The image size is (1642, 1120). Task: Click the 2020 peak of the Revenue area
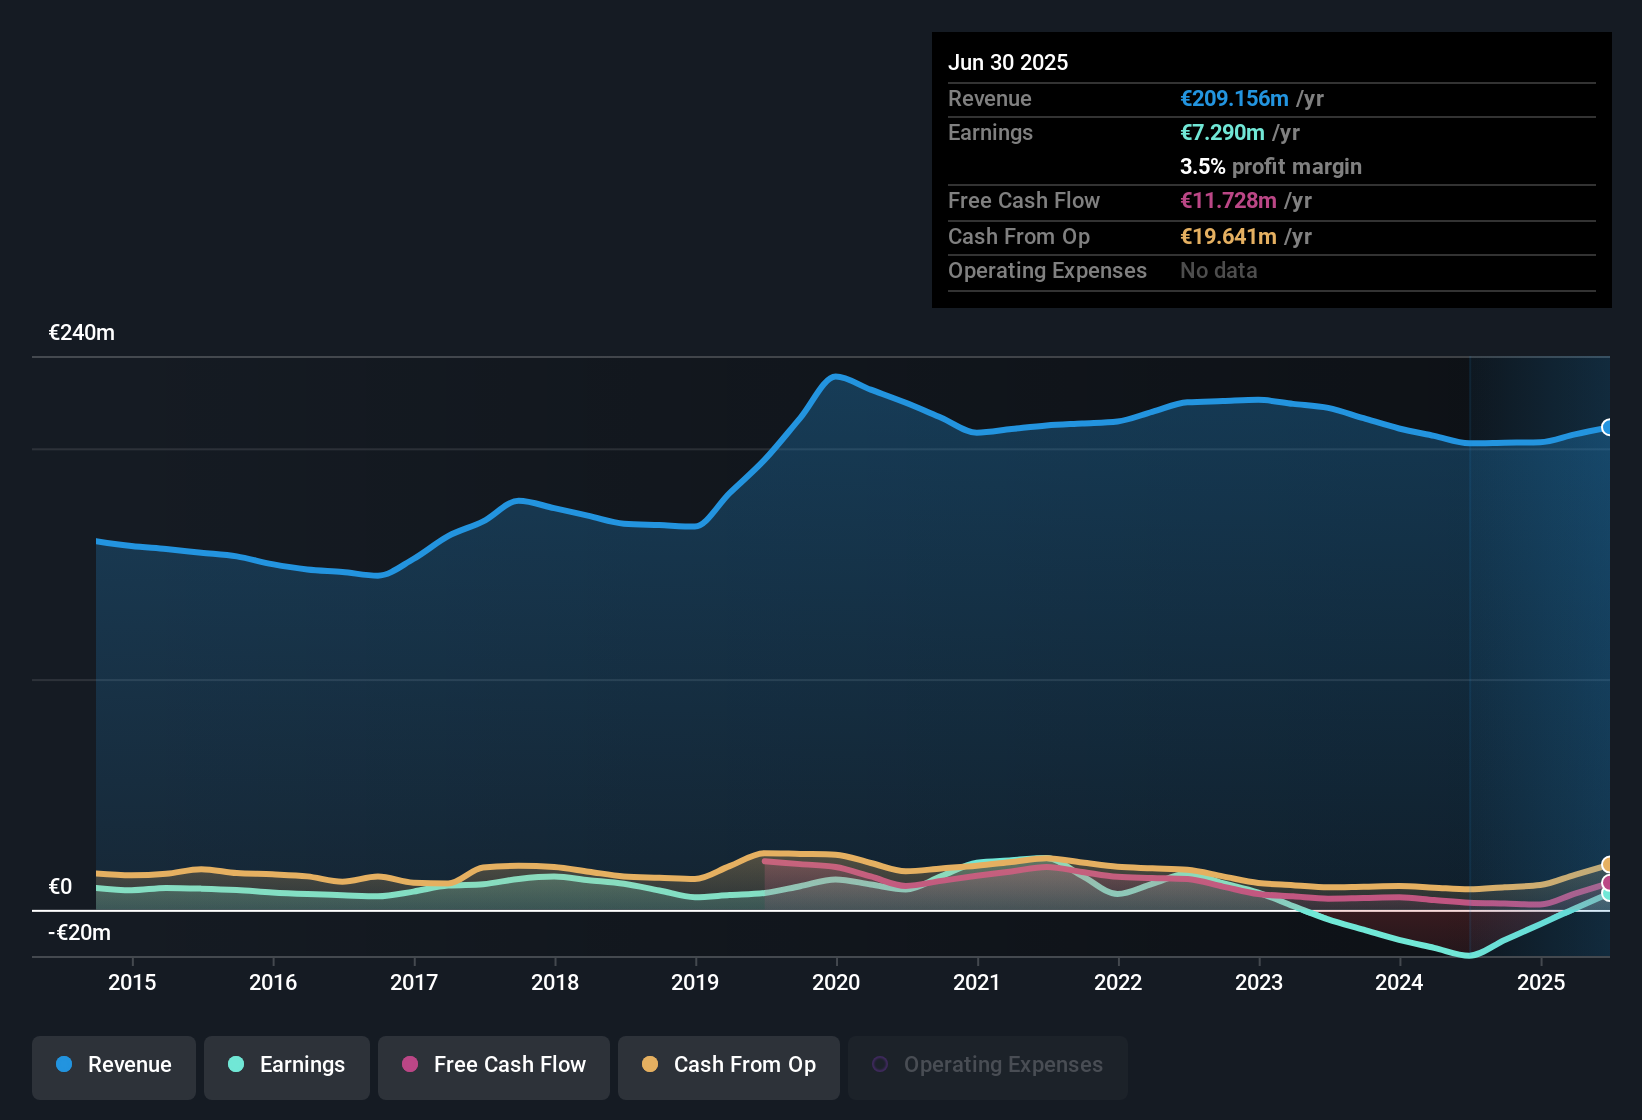click(x=836, y=376)
